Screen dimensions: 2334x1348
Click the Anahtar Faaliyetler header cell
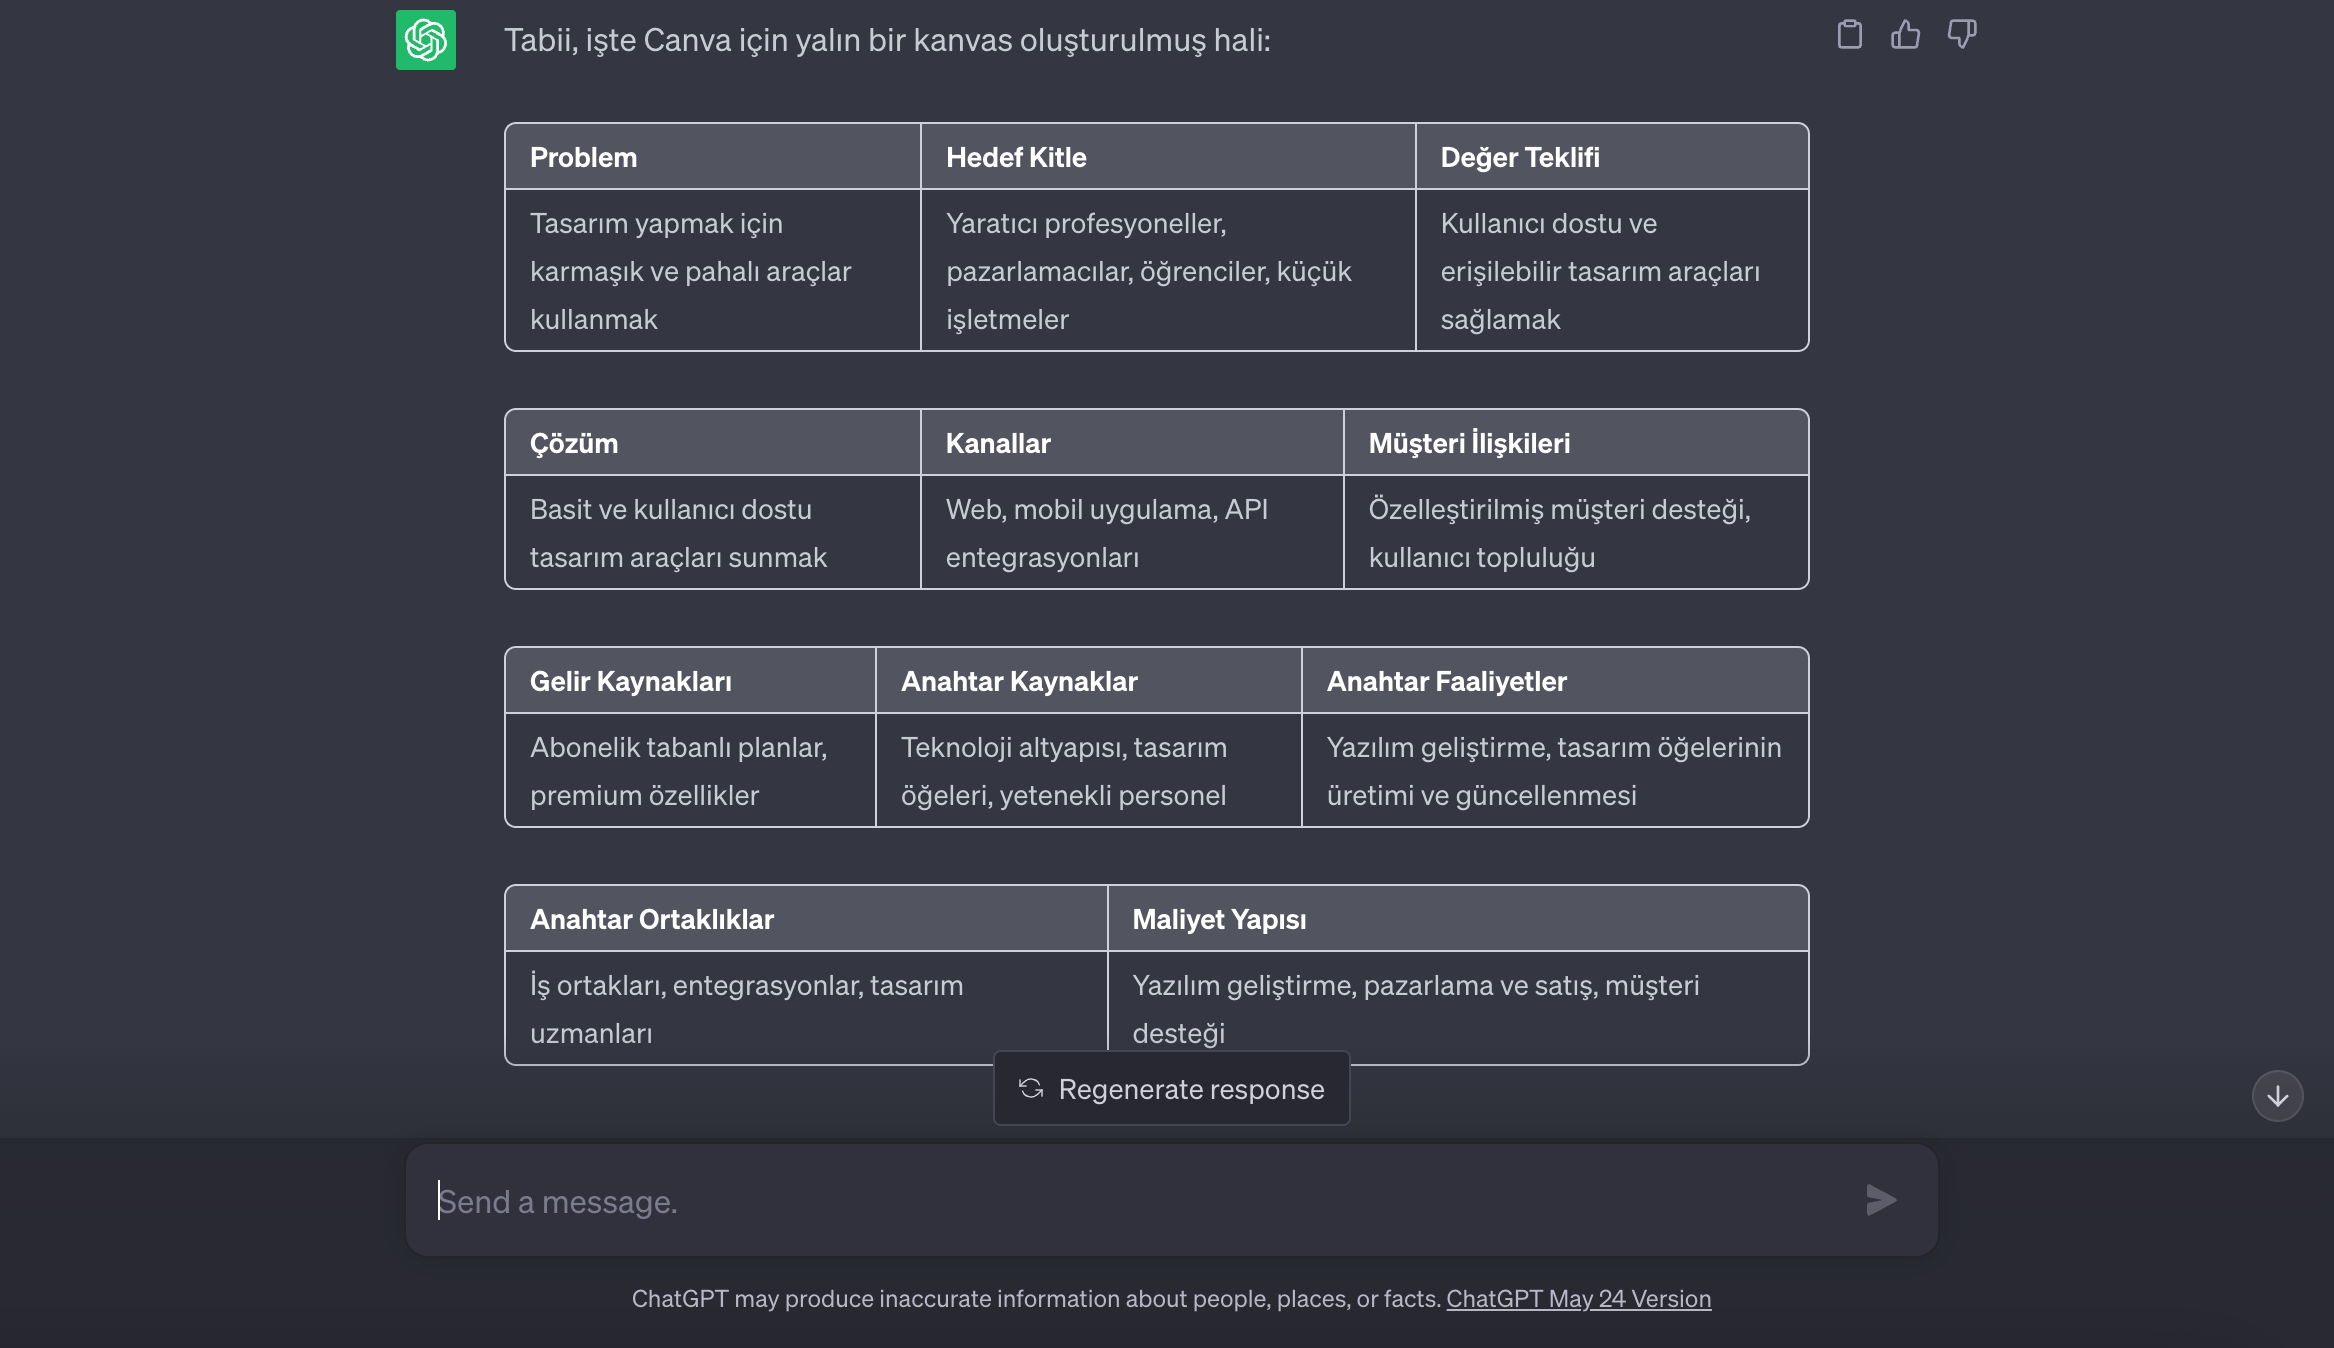click(1446, 682)
